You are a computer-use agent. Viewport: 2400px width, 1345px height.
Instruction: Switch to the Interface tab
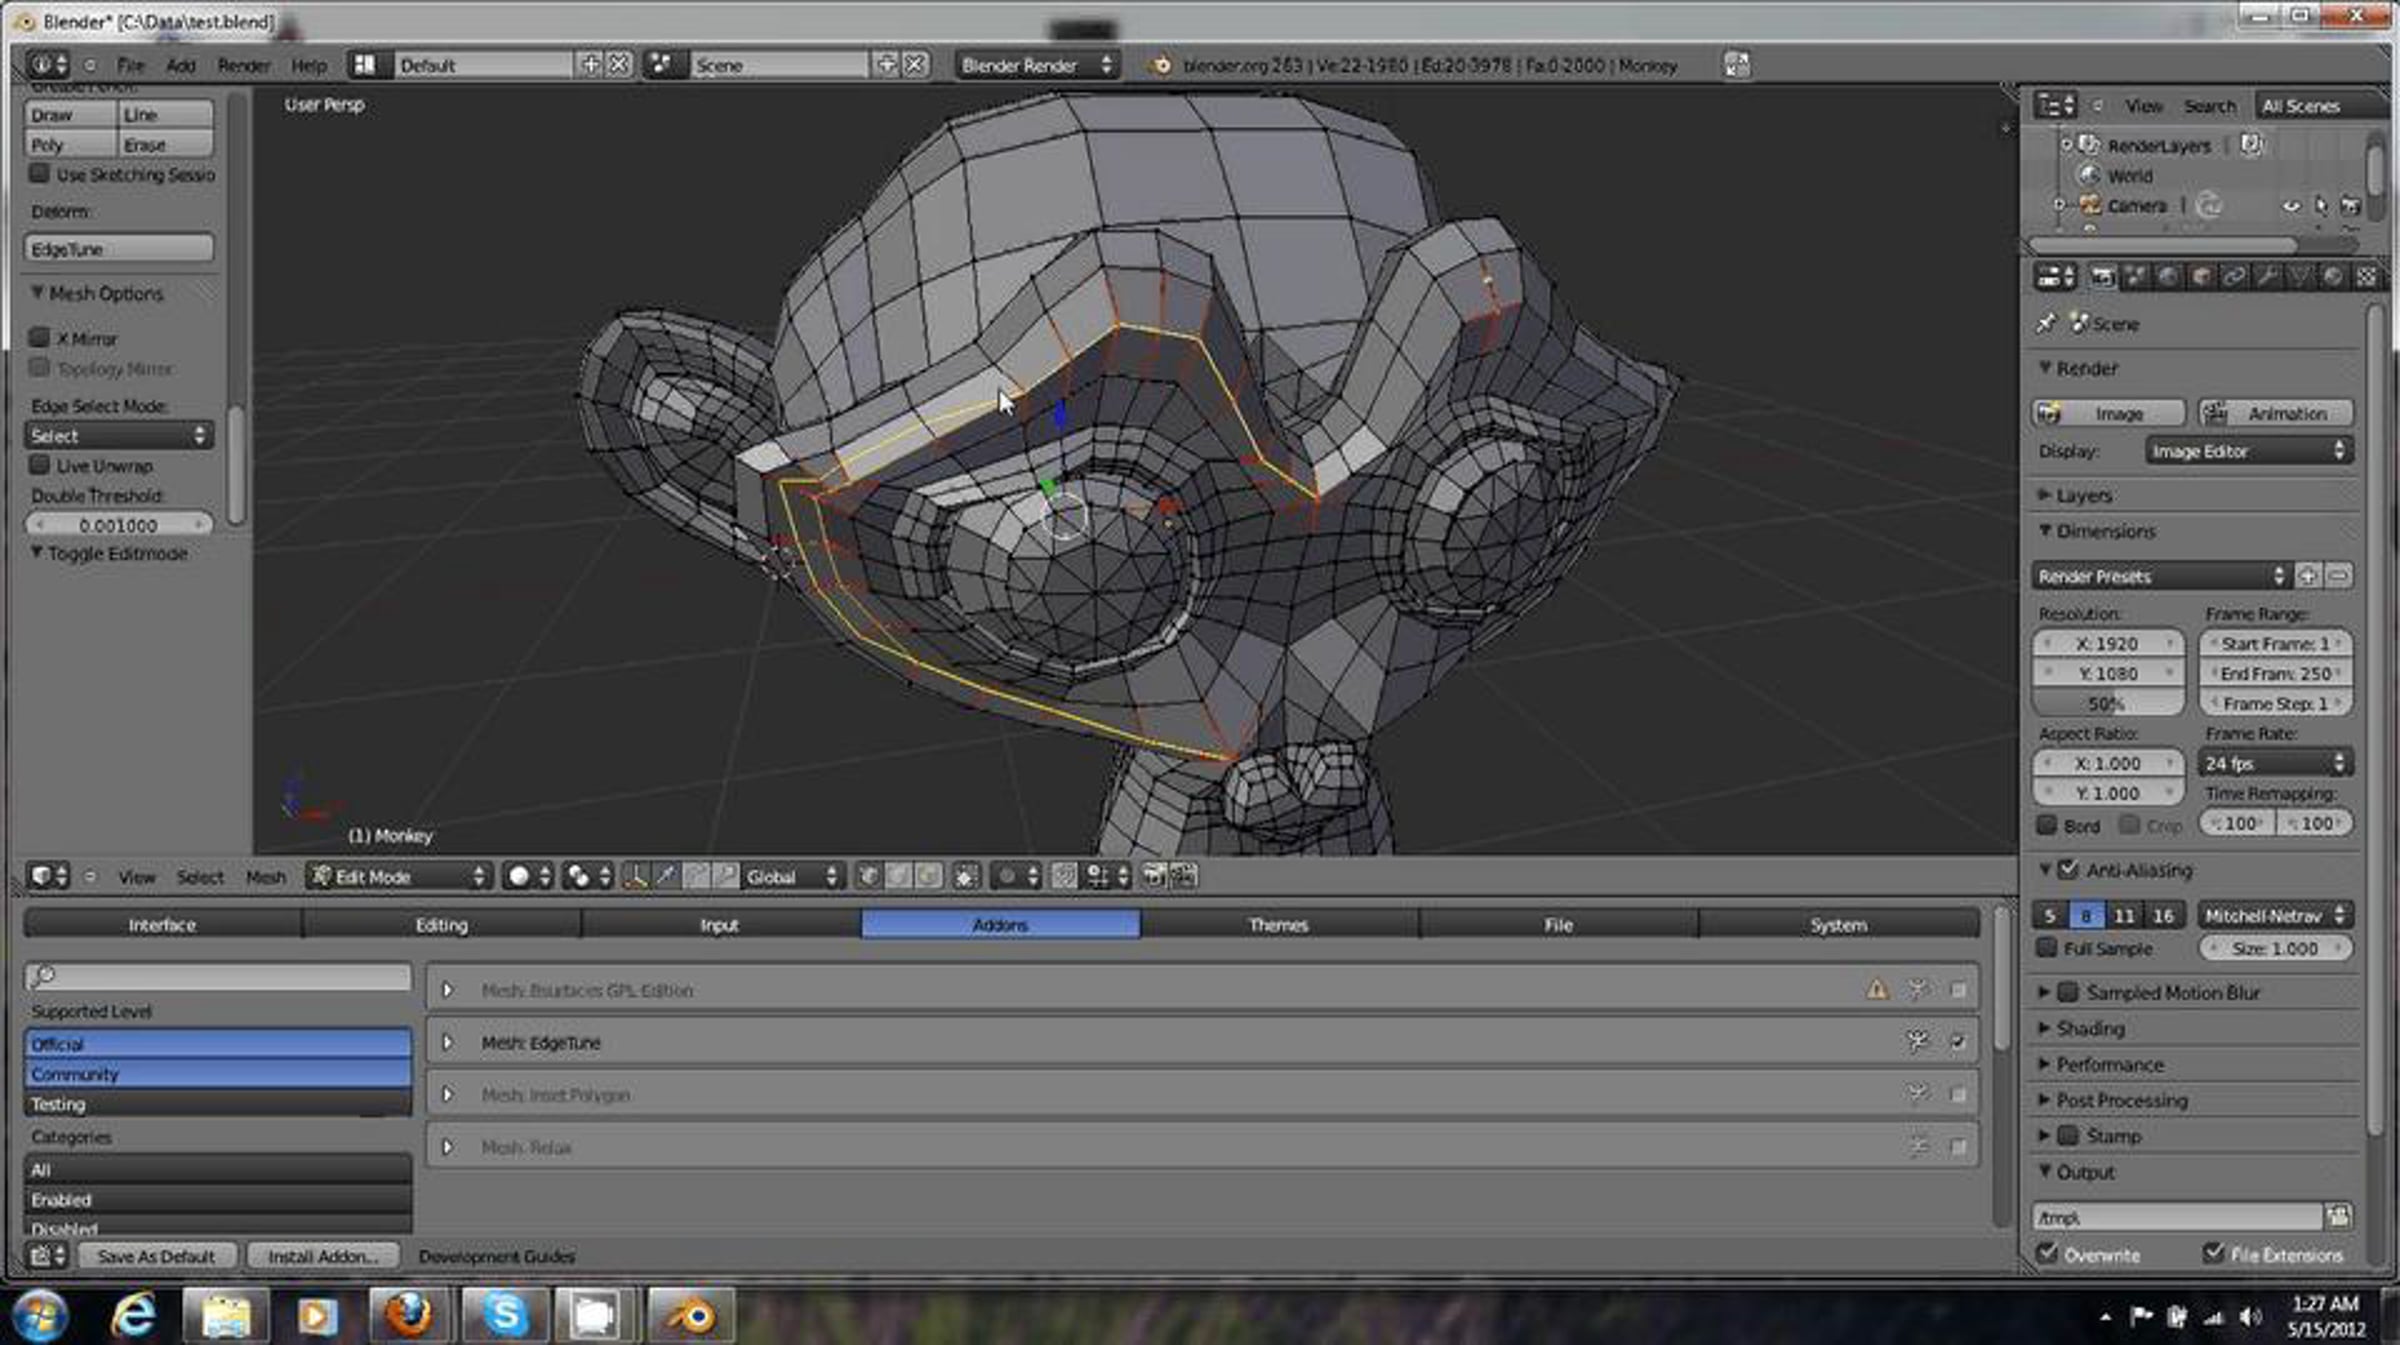coord(162,925)
